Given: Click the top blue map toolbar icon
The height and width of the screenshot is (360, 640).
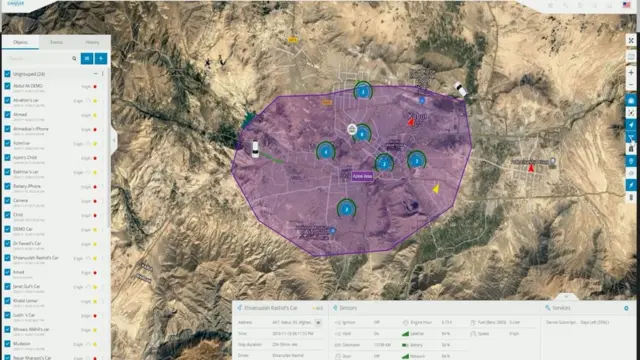Looking at the screenshot, I should 631,100.
